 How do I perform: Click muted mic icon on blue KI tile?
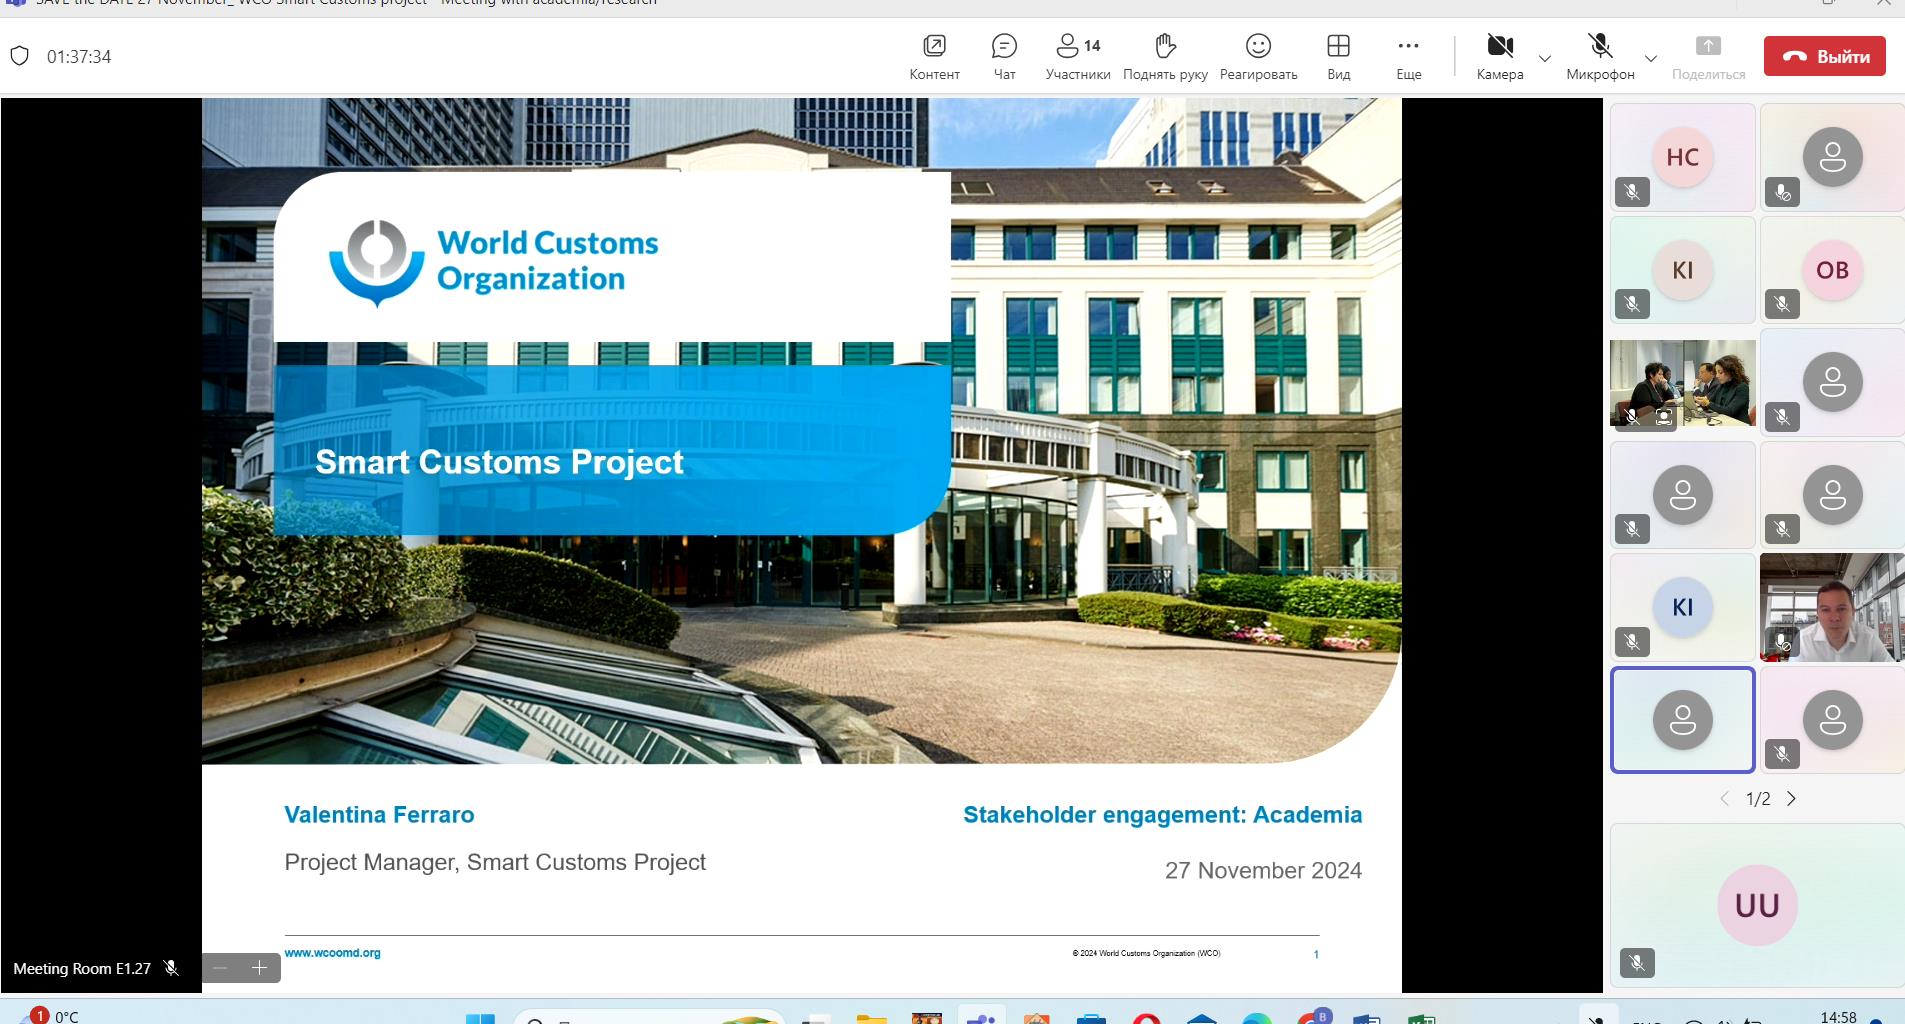coord(1632,641)
